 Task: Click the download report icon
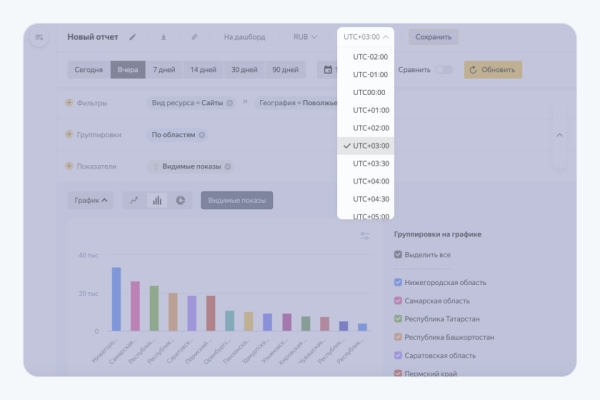coord(164,37)
